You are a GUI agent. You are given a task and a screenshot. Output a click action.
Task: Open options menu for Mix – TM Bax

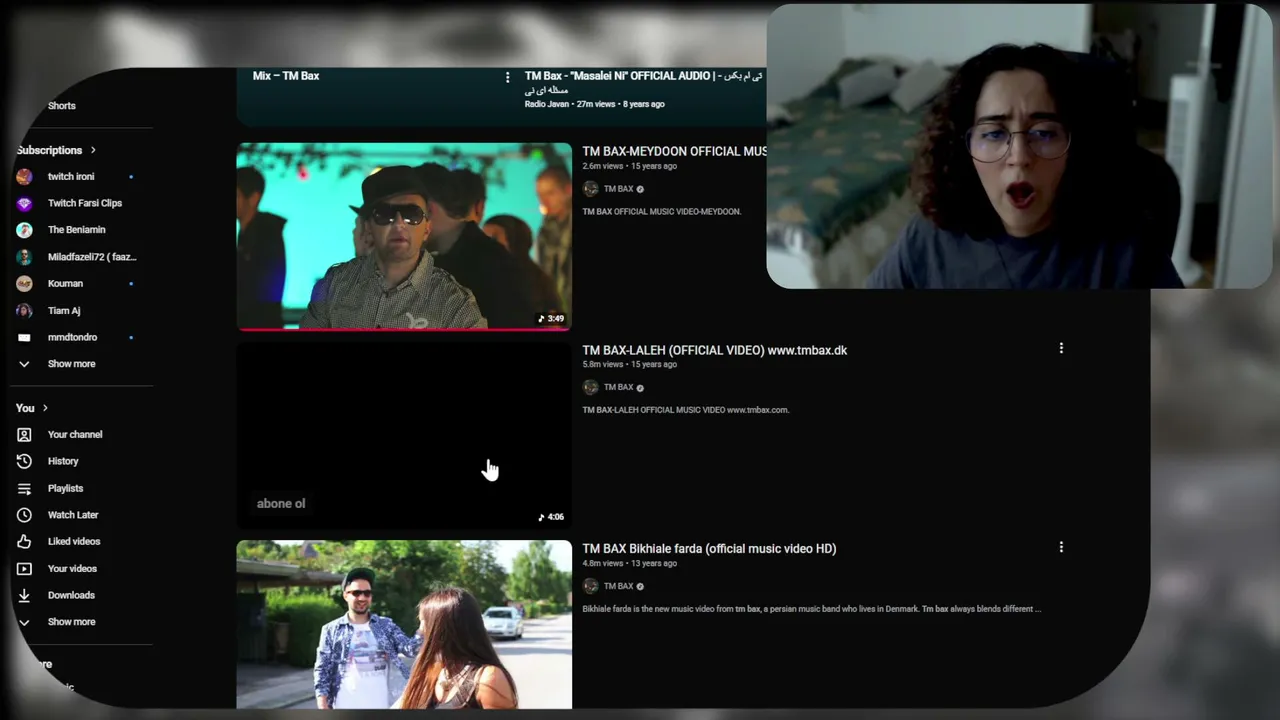click(507, 77)
